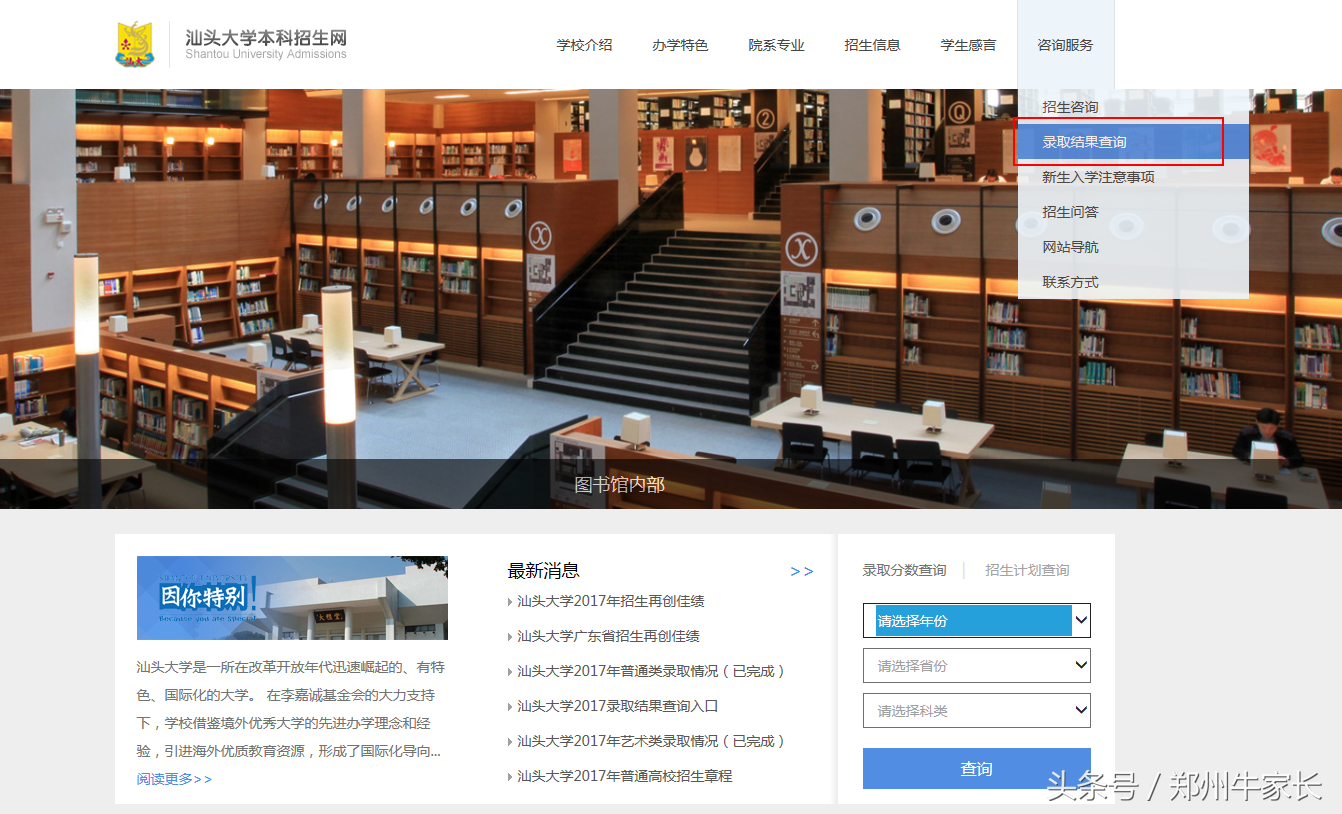Expand the 请选择省份 dropdown

coord(976,665)
